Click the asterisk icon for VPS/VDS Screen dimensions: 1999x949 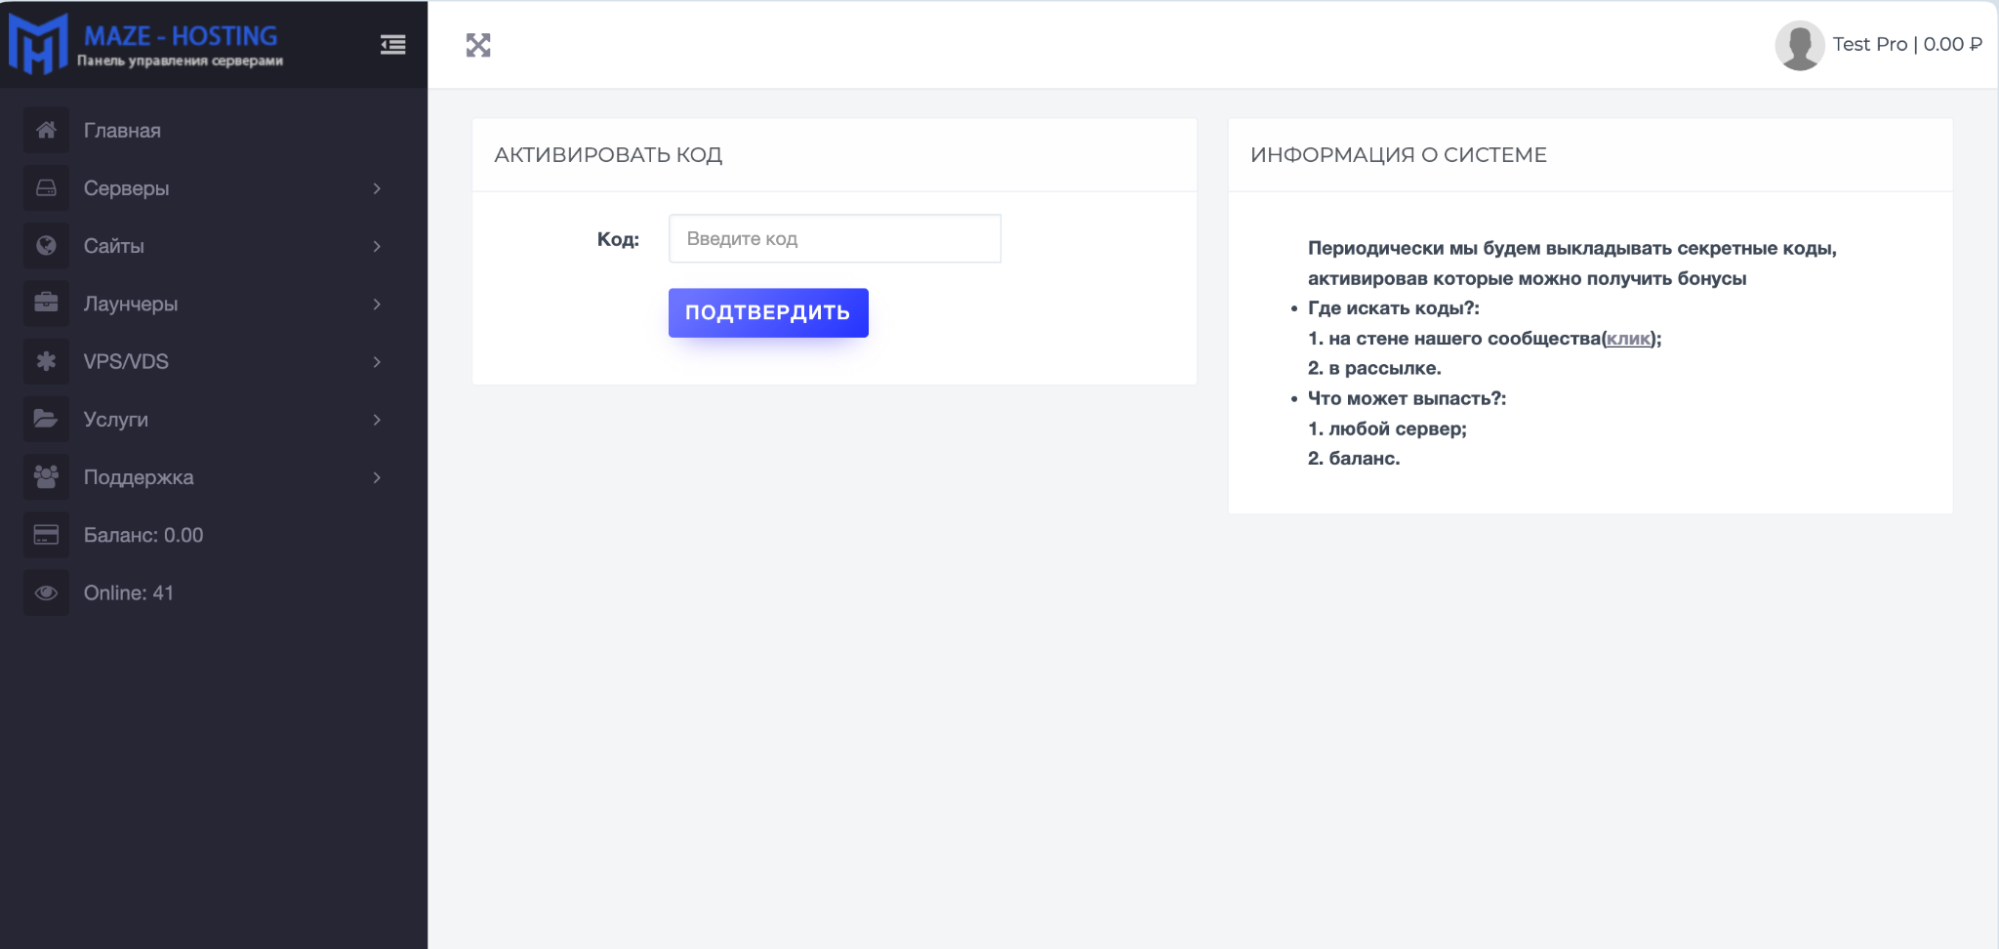click(x=46, y=361)
